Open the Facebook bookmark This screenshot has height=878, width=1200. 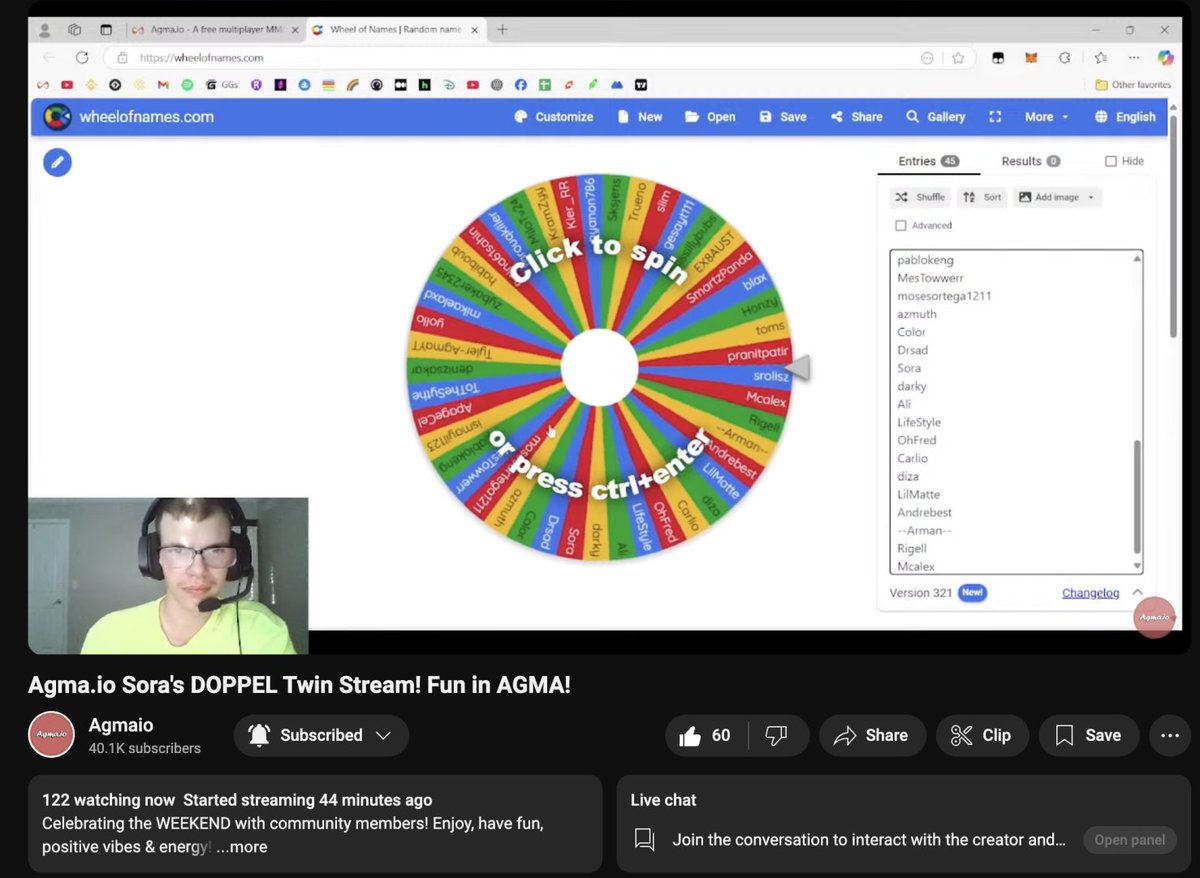521,85
